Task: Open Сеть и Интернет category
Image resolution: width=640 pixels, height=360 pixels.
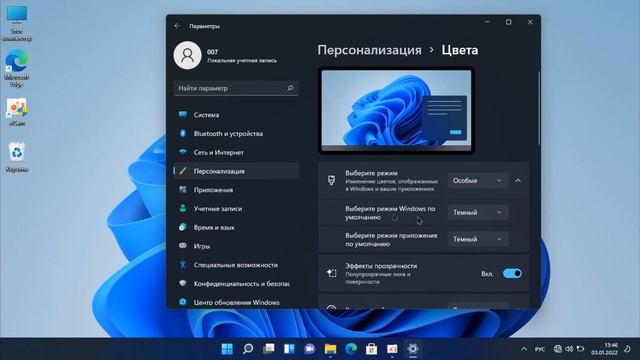Action: 236,152
